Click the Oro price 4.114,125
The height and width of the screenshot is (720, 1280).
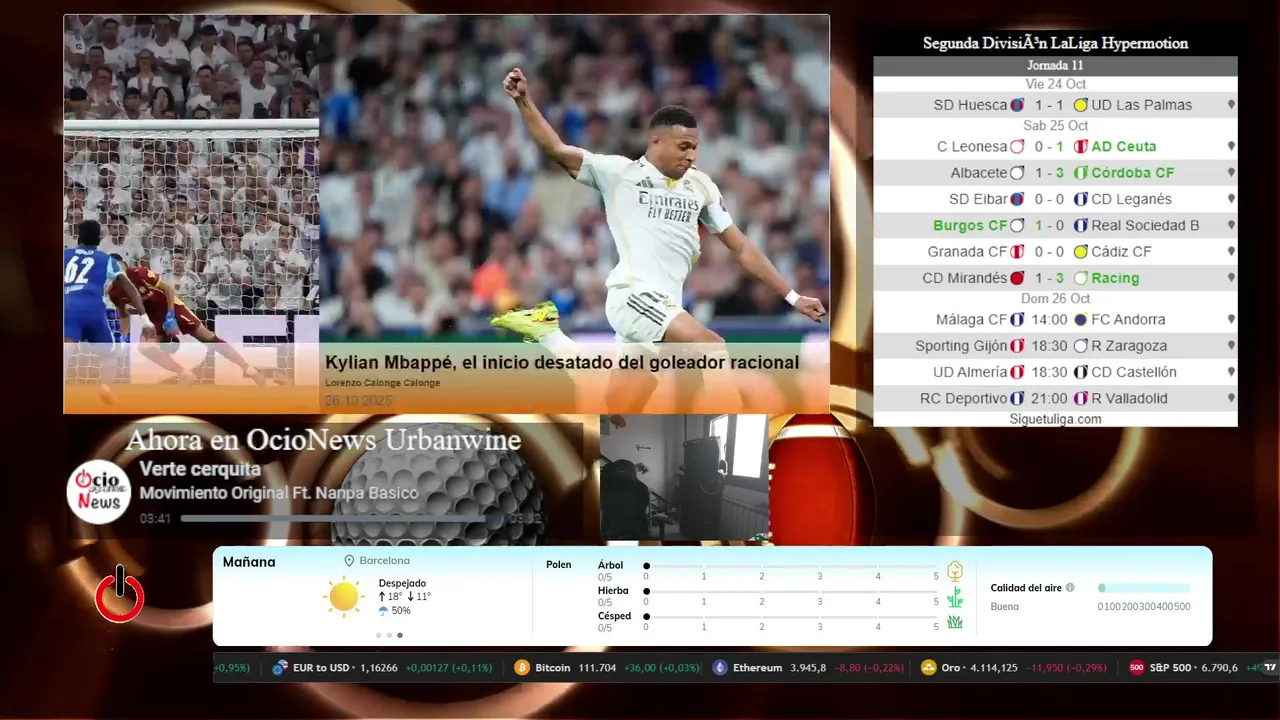[994, 668]
